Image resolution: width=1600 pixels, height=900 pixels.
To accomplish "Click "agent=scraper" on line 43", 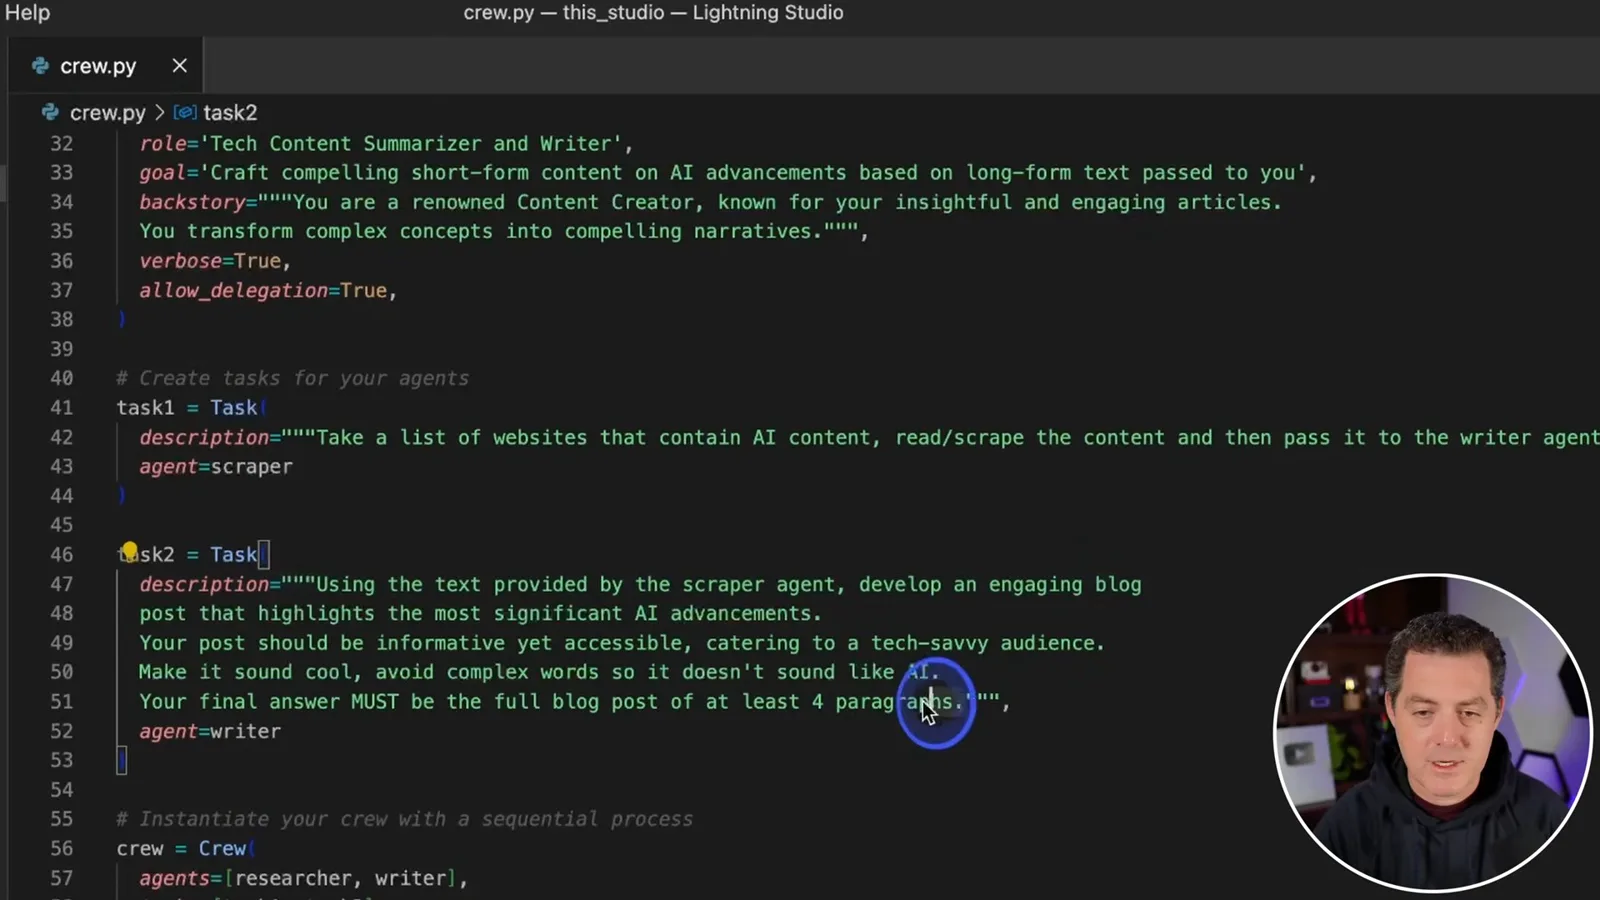I will pyautogui.click(x=216, y=467).
